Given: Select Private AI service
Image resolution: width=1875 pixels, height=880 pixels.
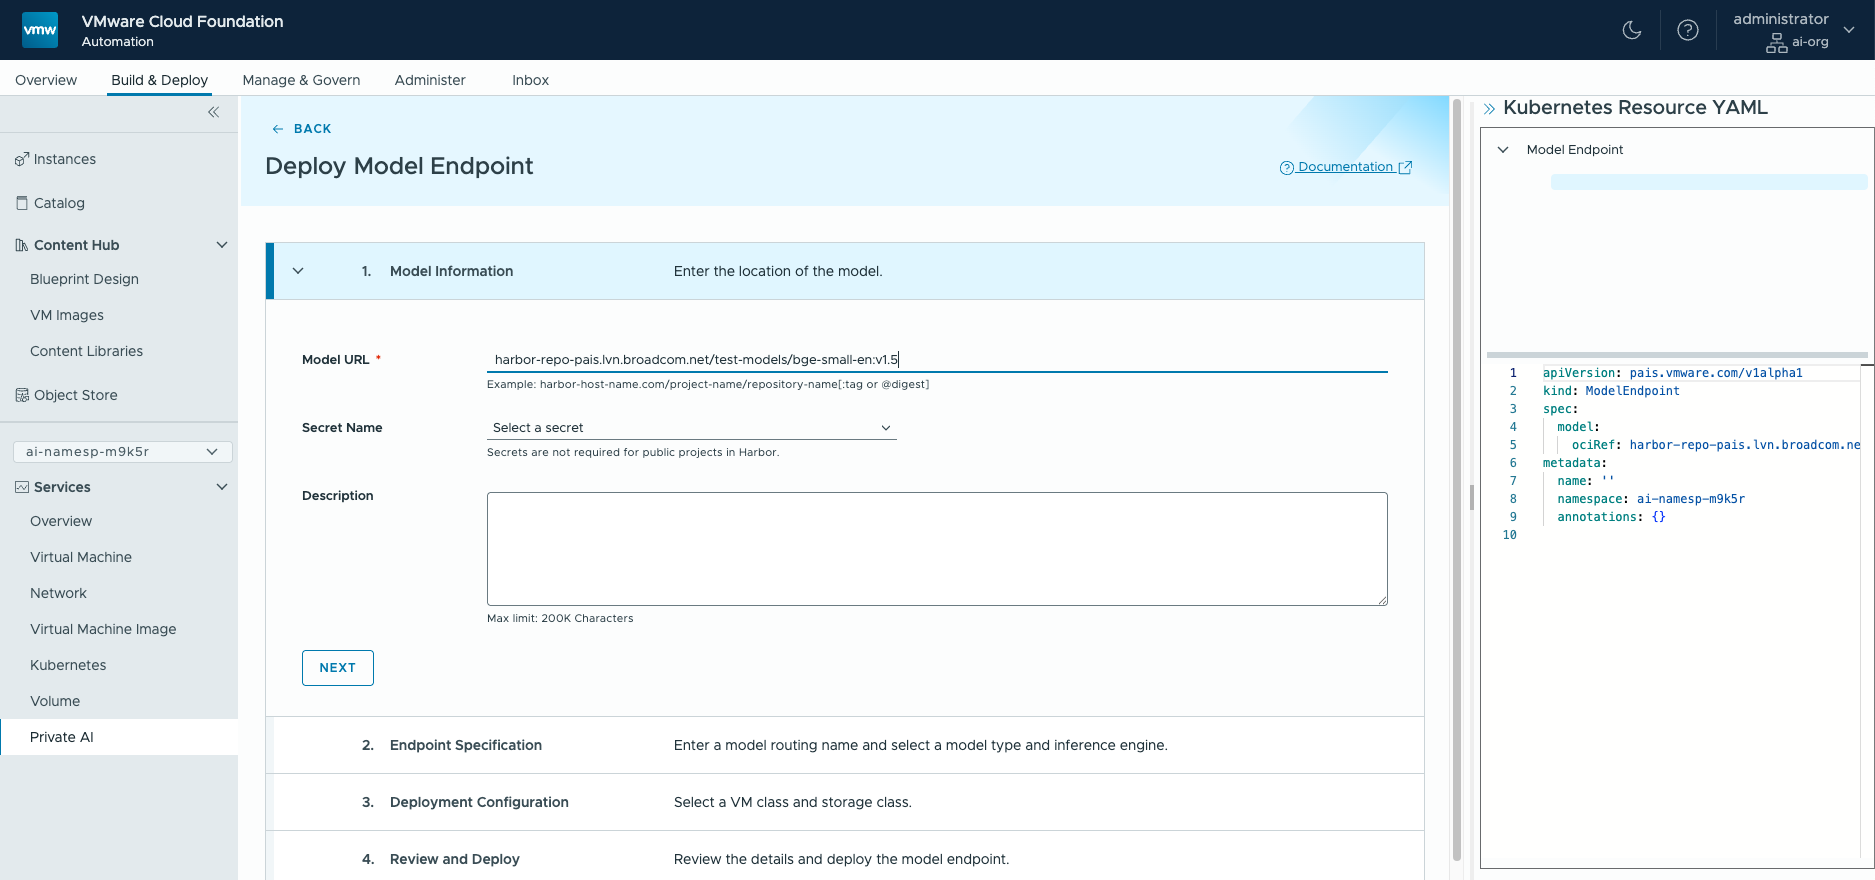Looking at the screenshot, I should [119, 737].
